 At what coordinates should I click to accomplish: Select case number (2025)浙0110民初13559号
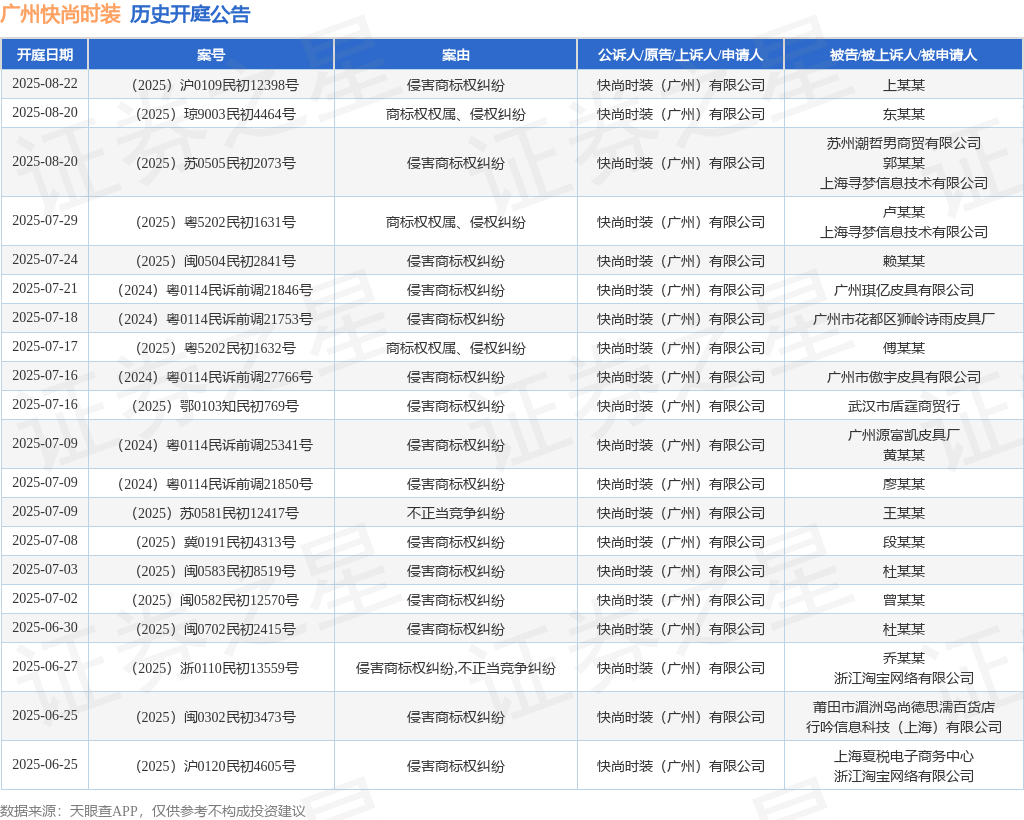point(215,668)
